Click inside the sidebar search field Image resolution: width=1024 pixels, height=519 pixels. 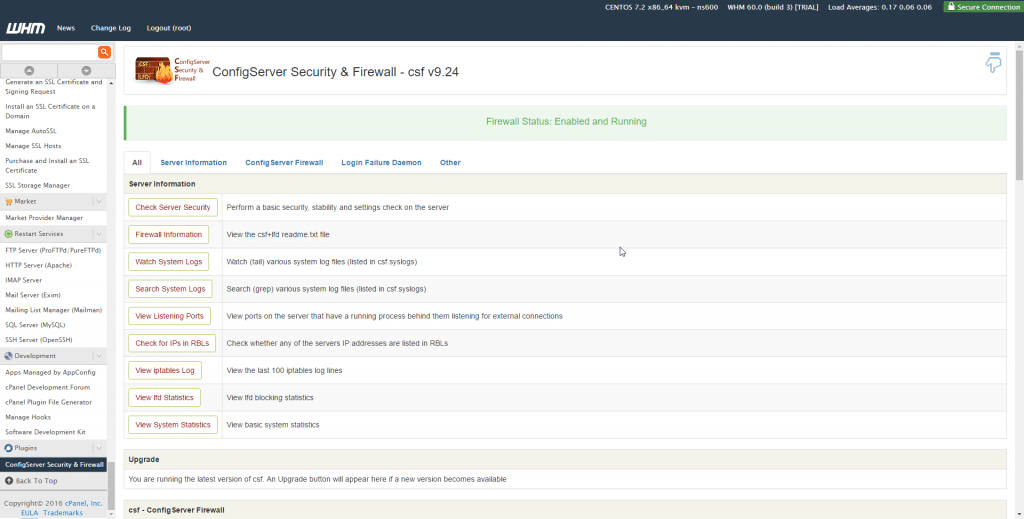50,52
